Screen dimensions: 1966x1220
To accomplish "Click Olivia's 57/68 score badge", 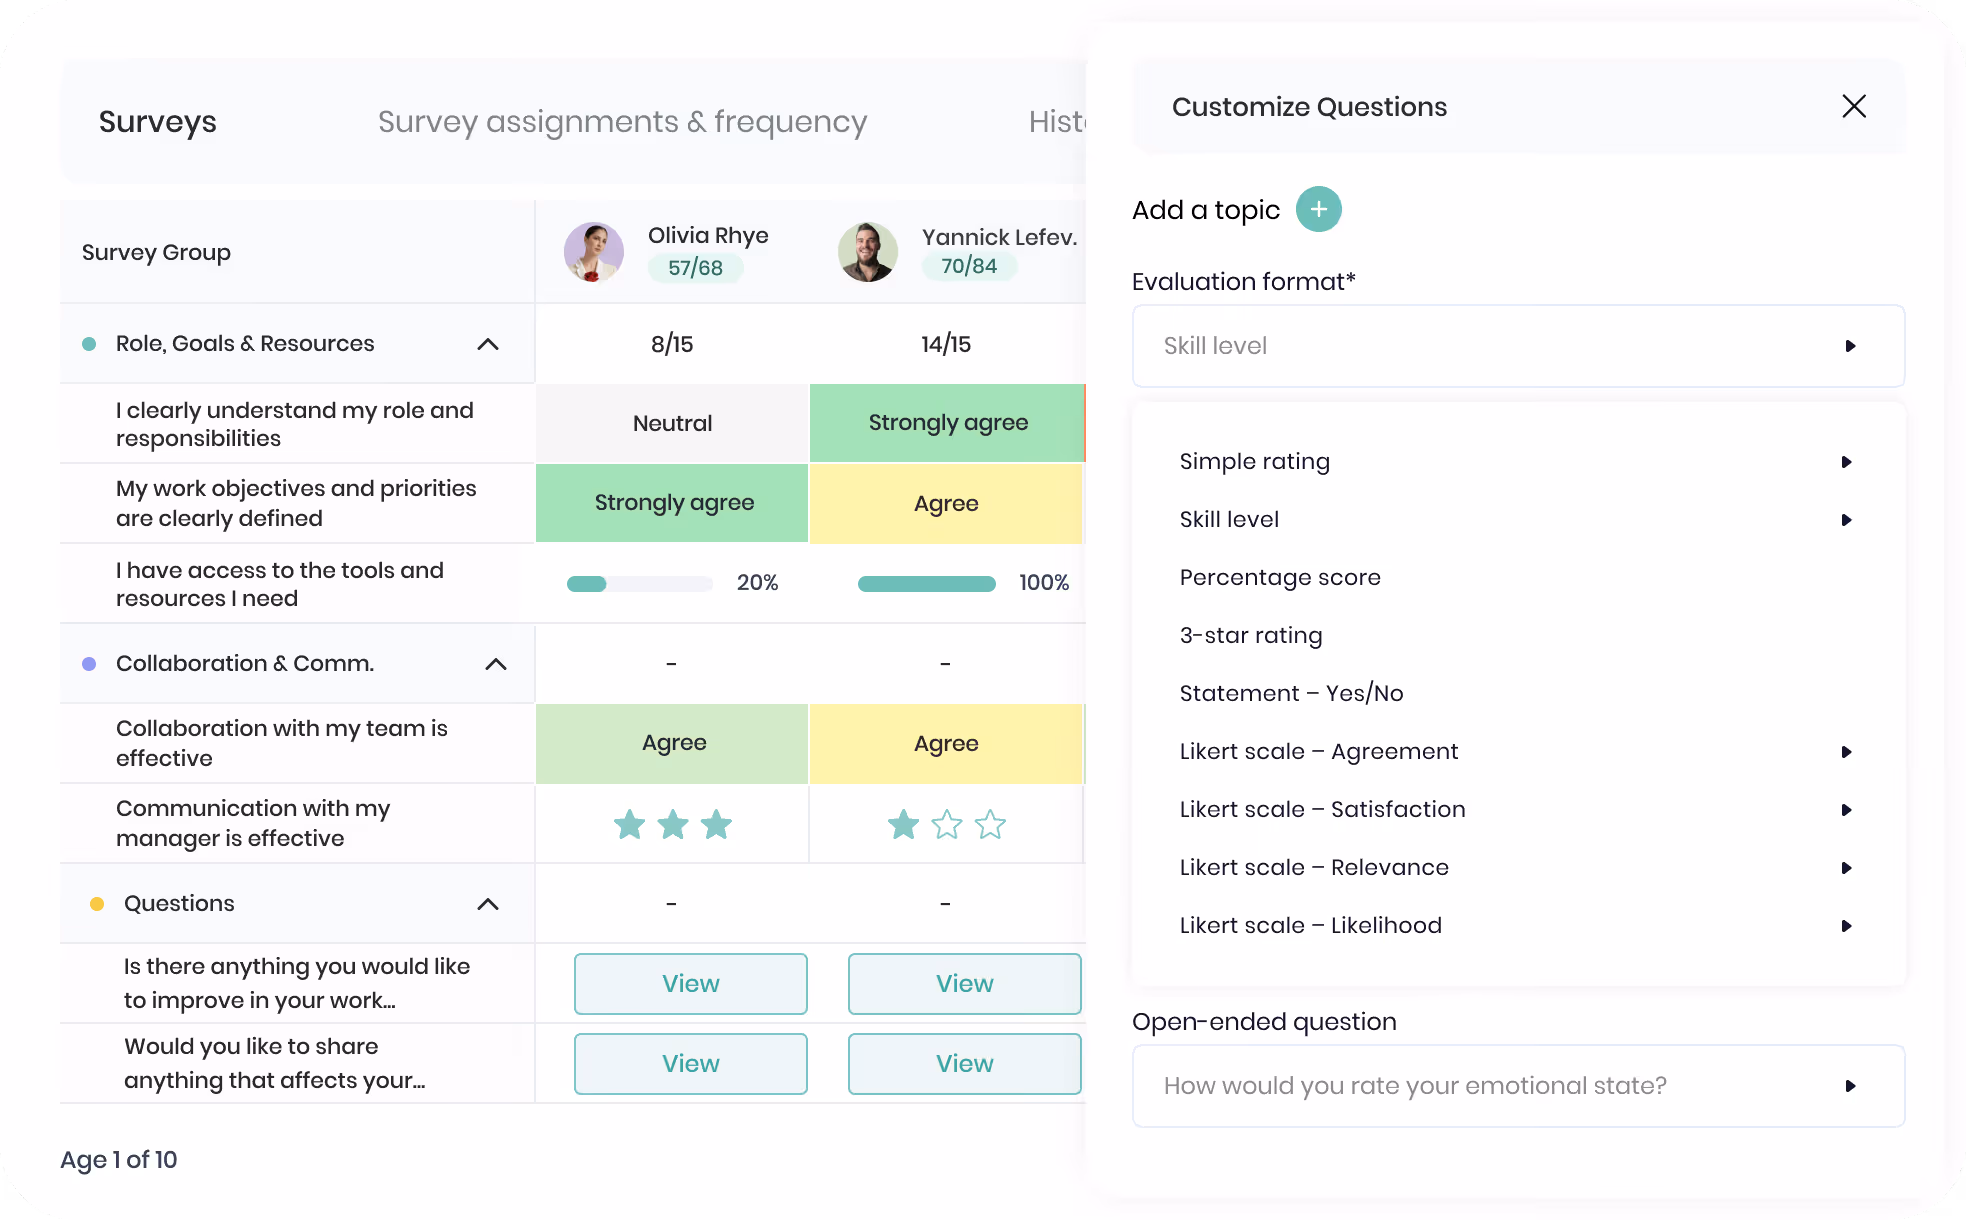I will [695, 268].
